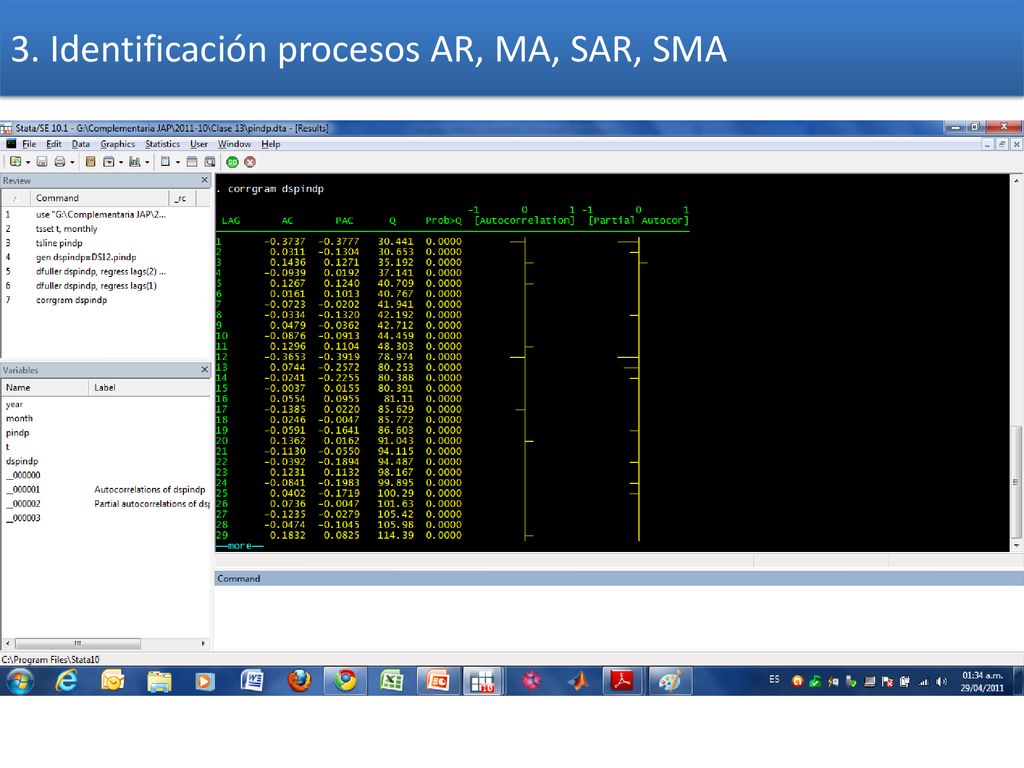
Task: Open the Edit menu
Action: 54,144
